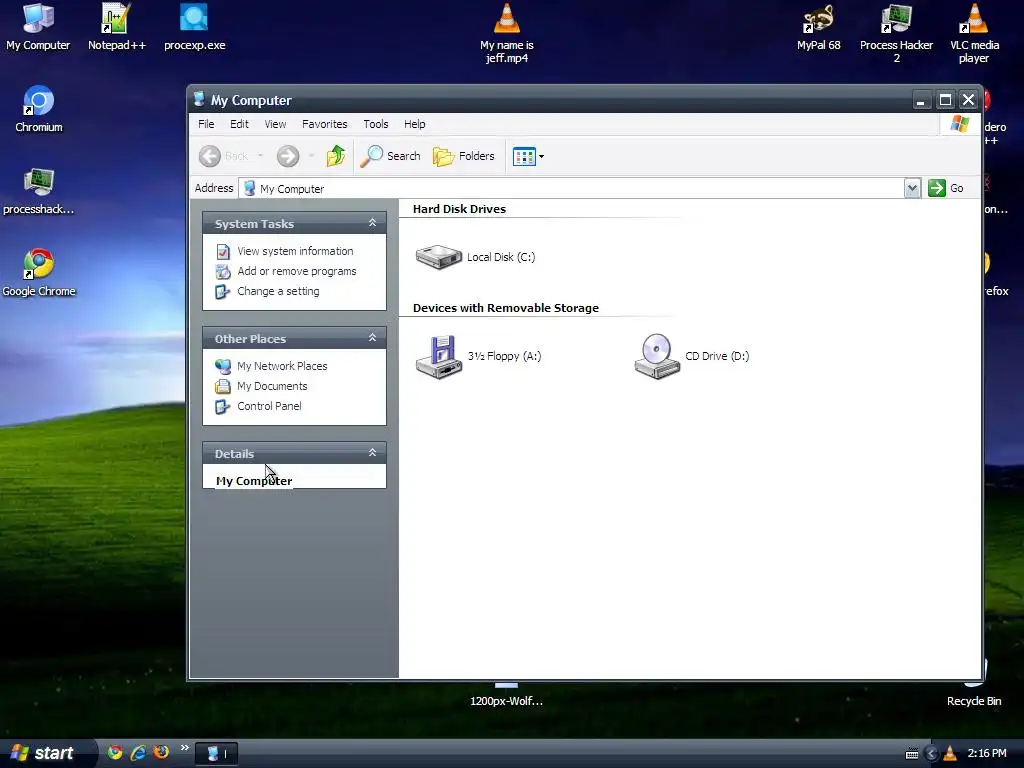Click the Address bar field showing My Computer
1024x768 pixels.
pyautogui.click(x=571, y=188)
